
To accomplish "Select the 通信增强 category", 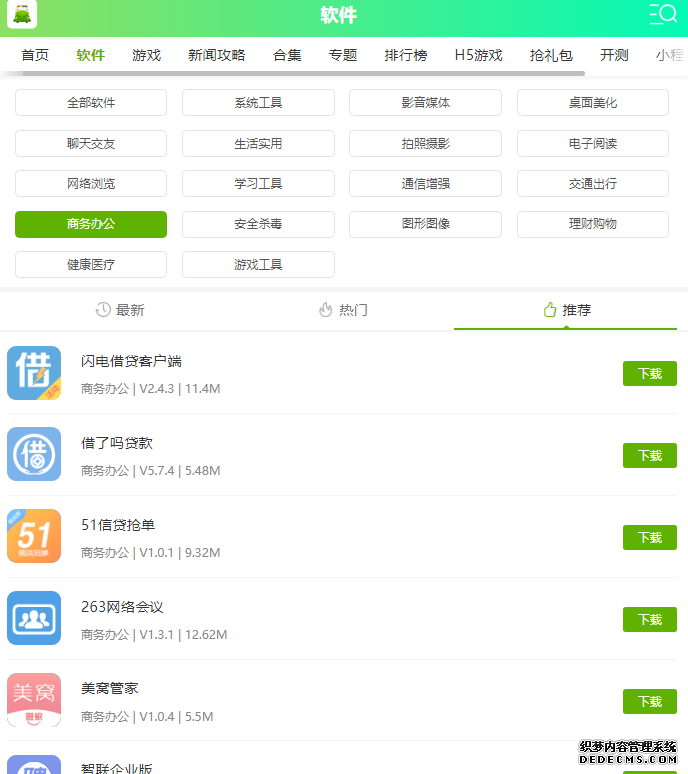I will [425, 184].
